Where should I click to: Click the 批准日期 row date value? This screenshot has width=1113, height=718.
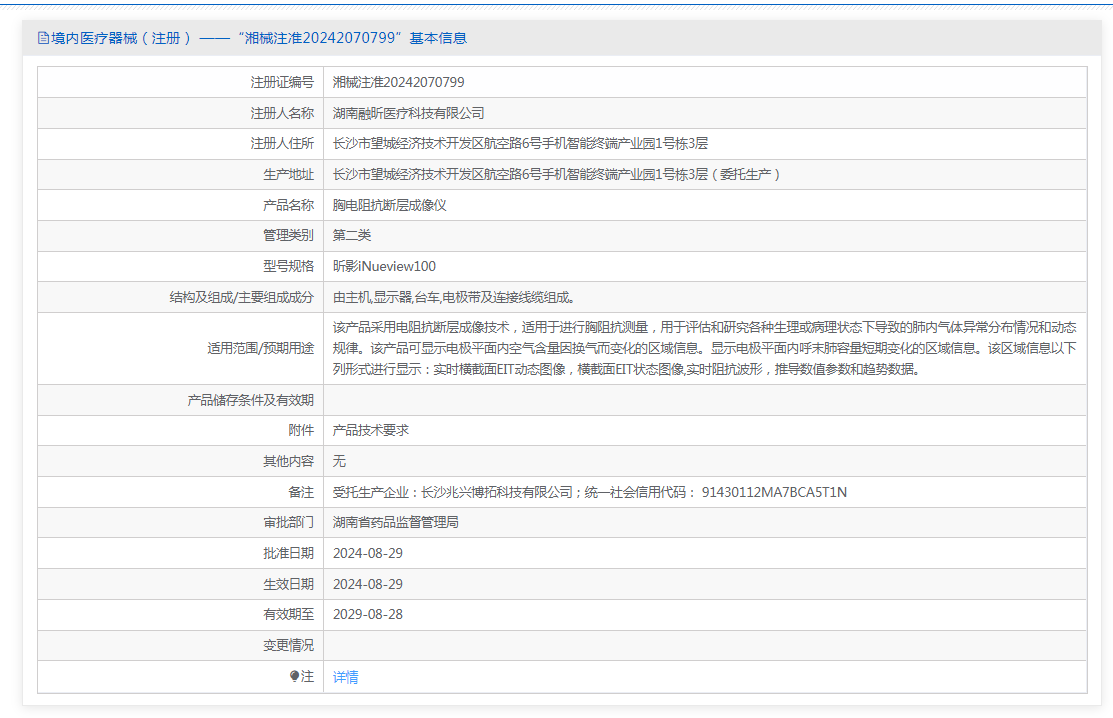pos(367,553)
